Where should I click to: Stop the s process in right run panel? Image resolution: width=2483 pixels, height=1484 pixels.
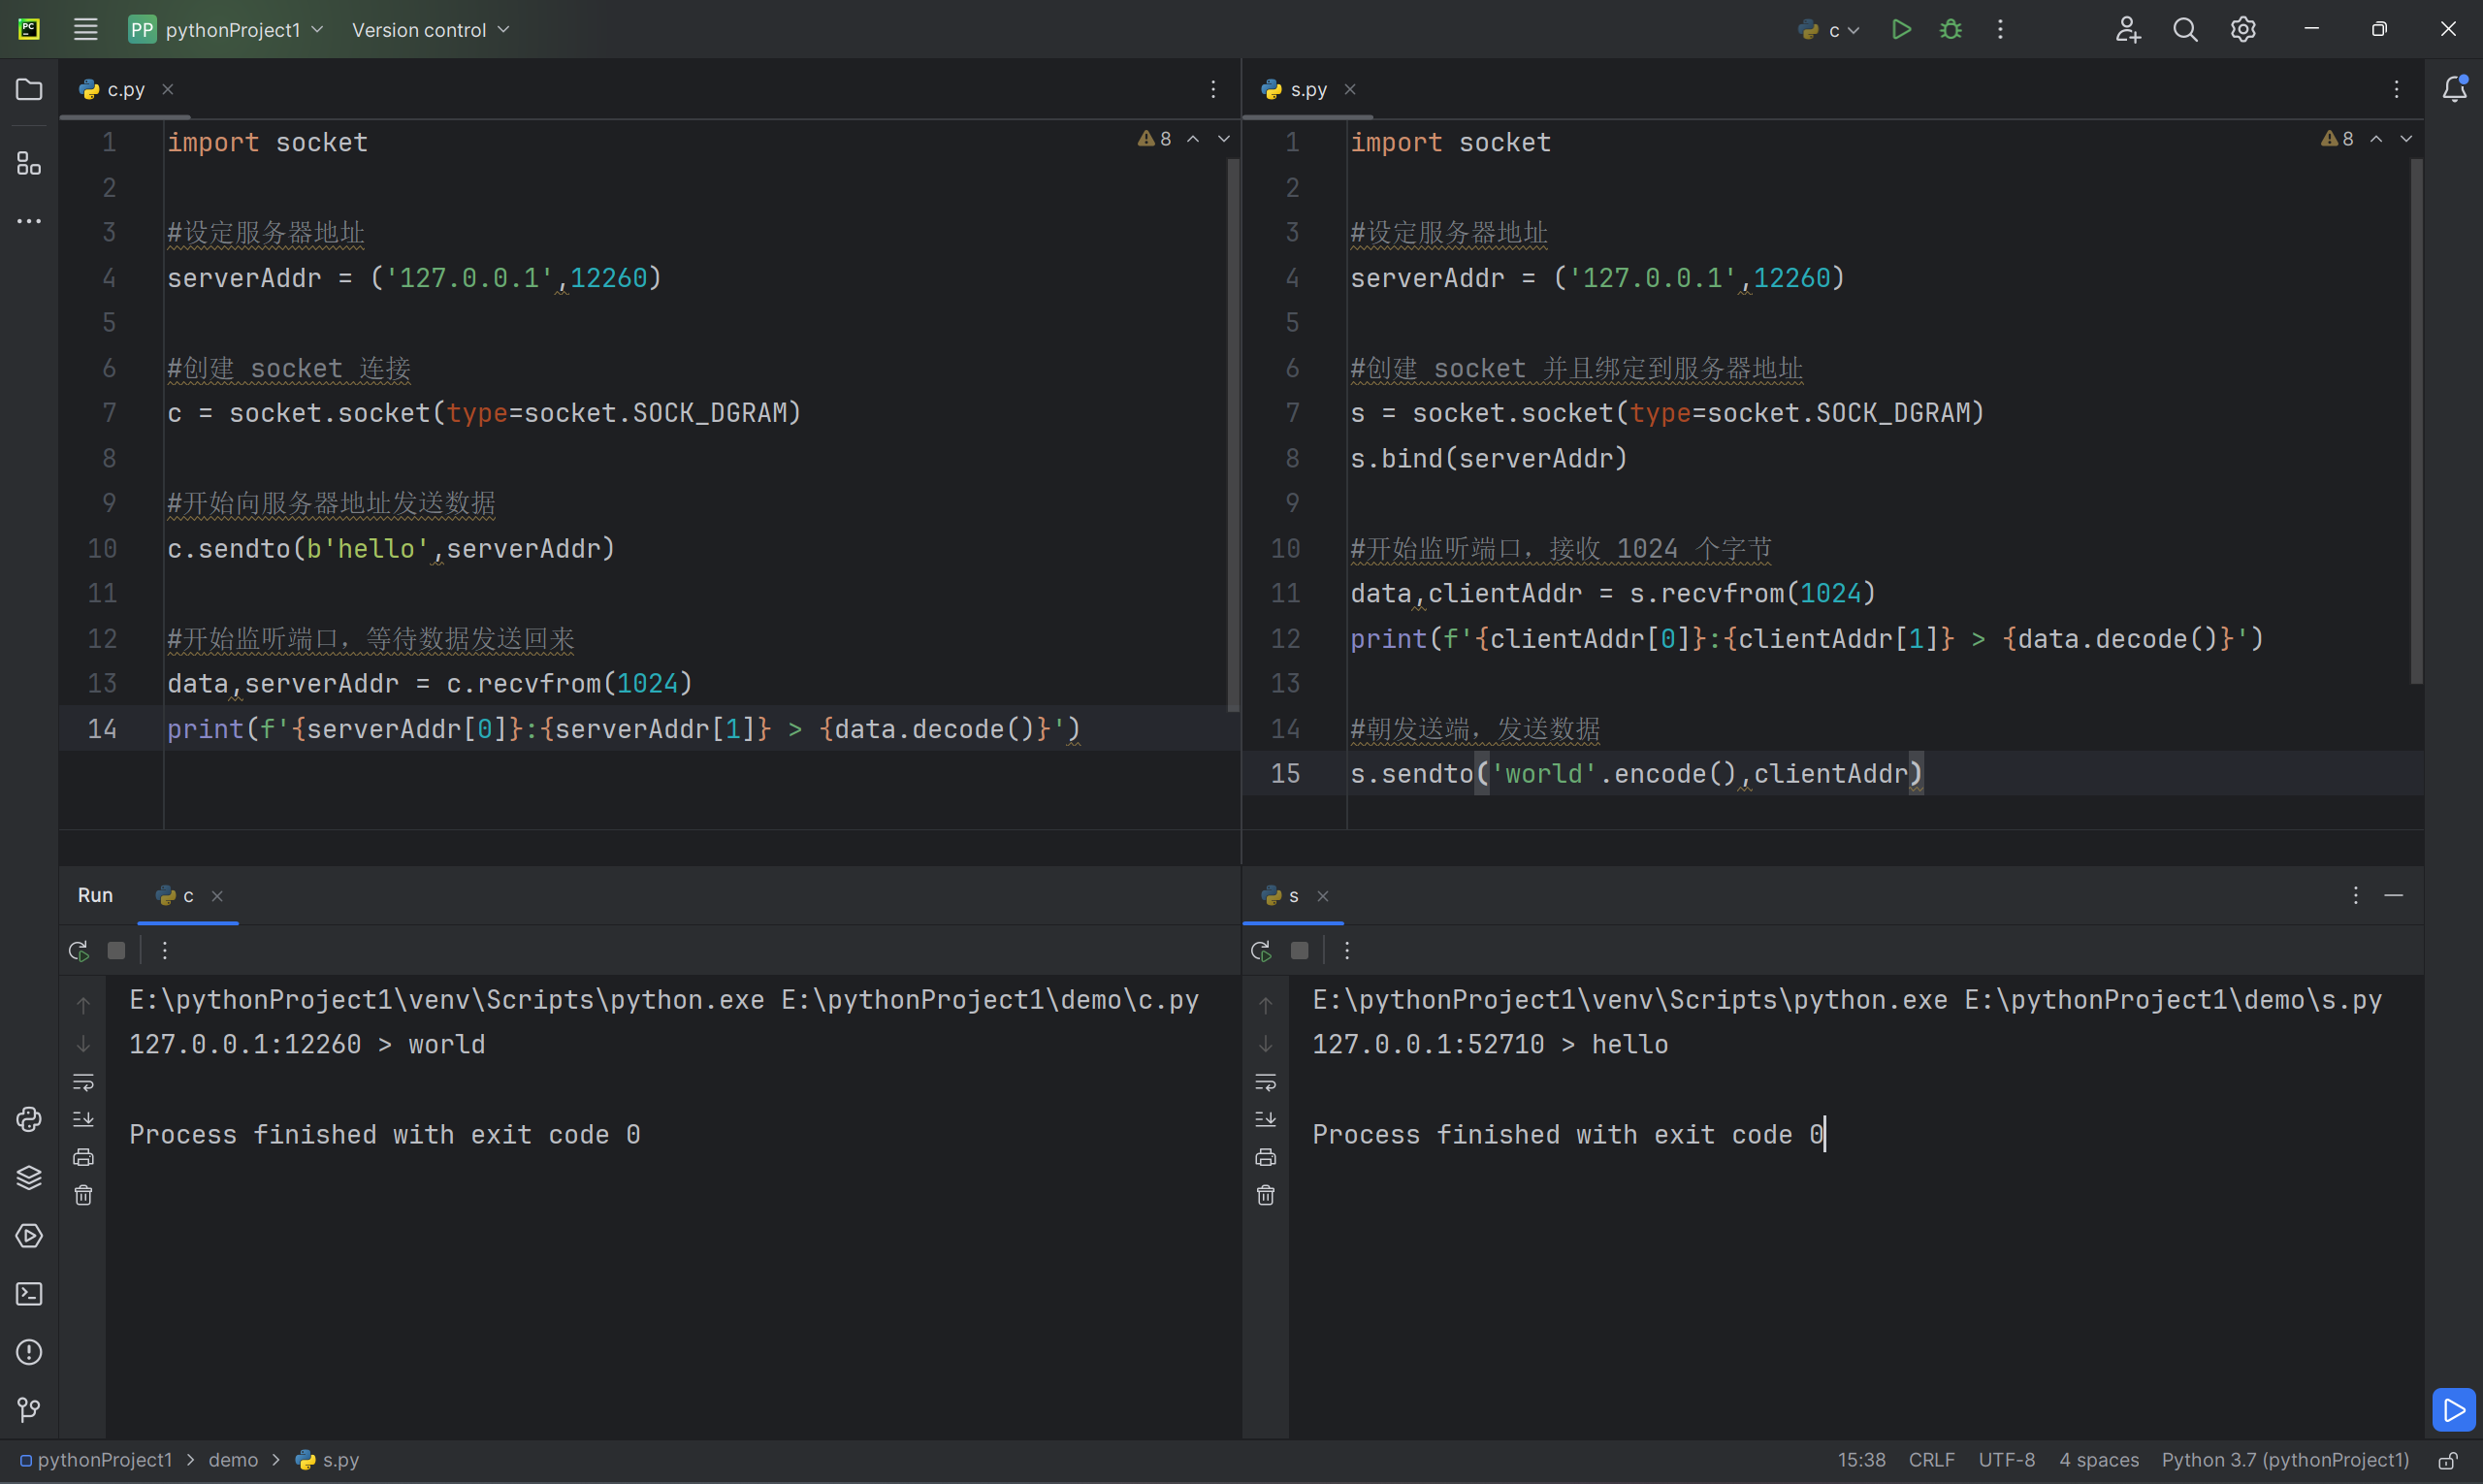(1299, 951)
